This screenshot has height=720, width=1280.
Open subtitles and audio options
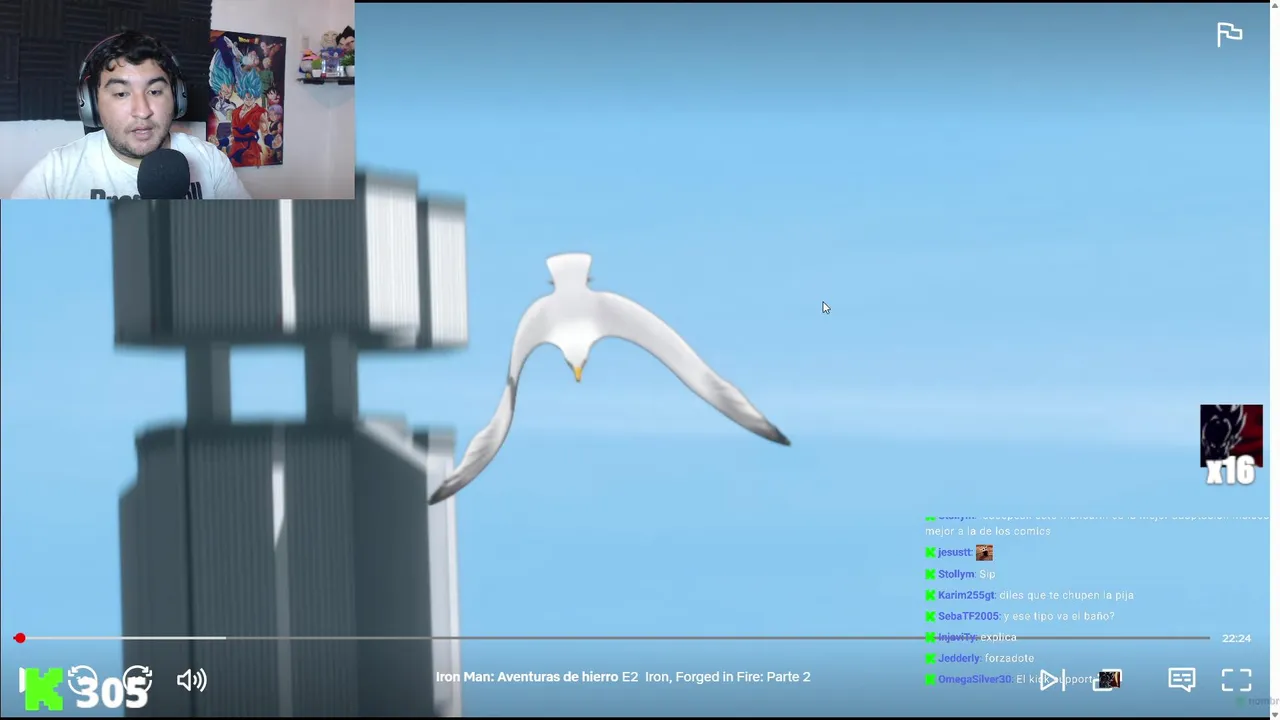point(1181,680)
